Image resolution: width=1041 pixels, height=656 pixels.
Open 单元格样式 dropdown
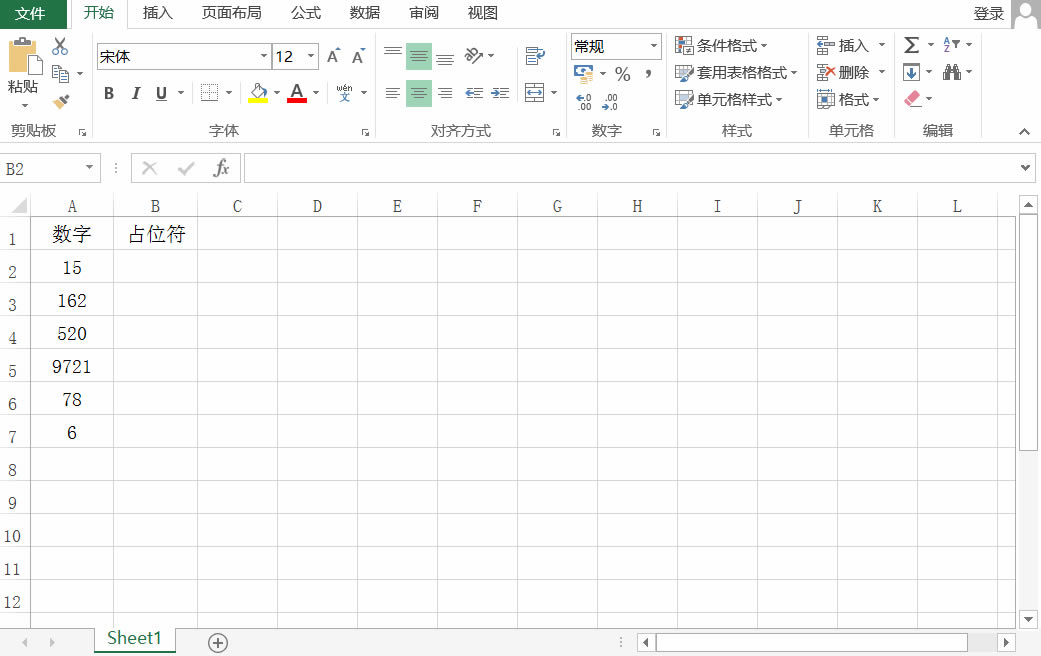point(729,100)
